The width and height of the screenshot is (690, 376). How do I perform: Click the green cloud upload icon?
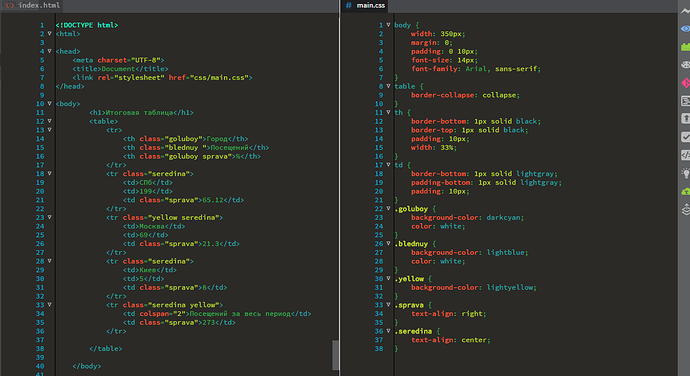coord(686,192)
